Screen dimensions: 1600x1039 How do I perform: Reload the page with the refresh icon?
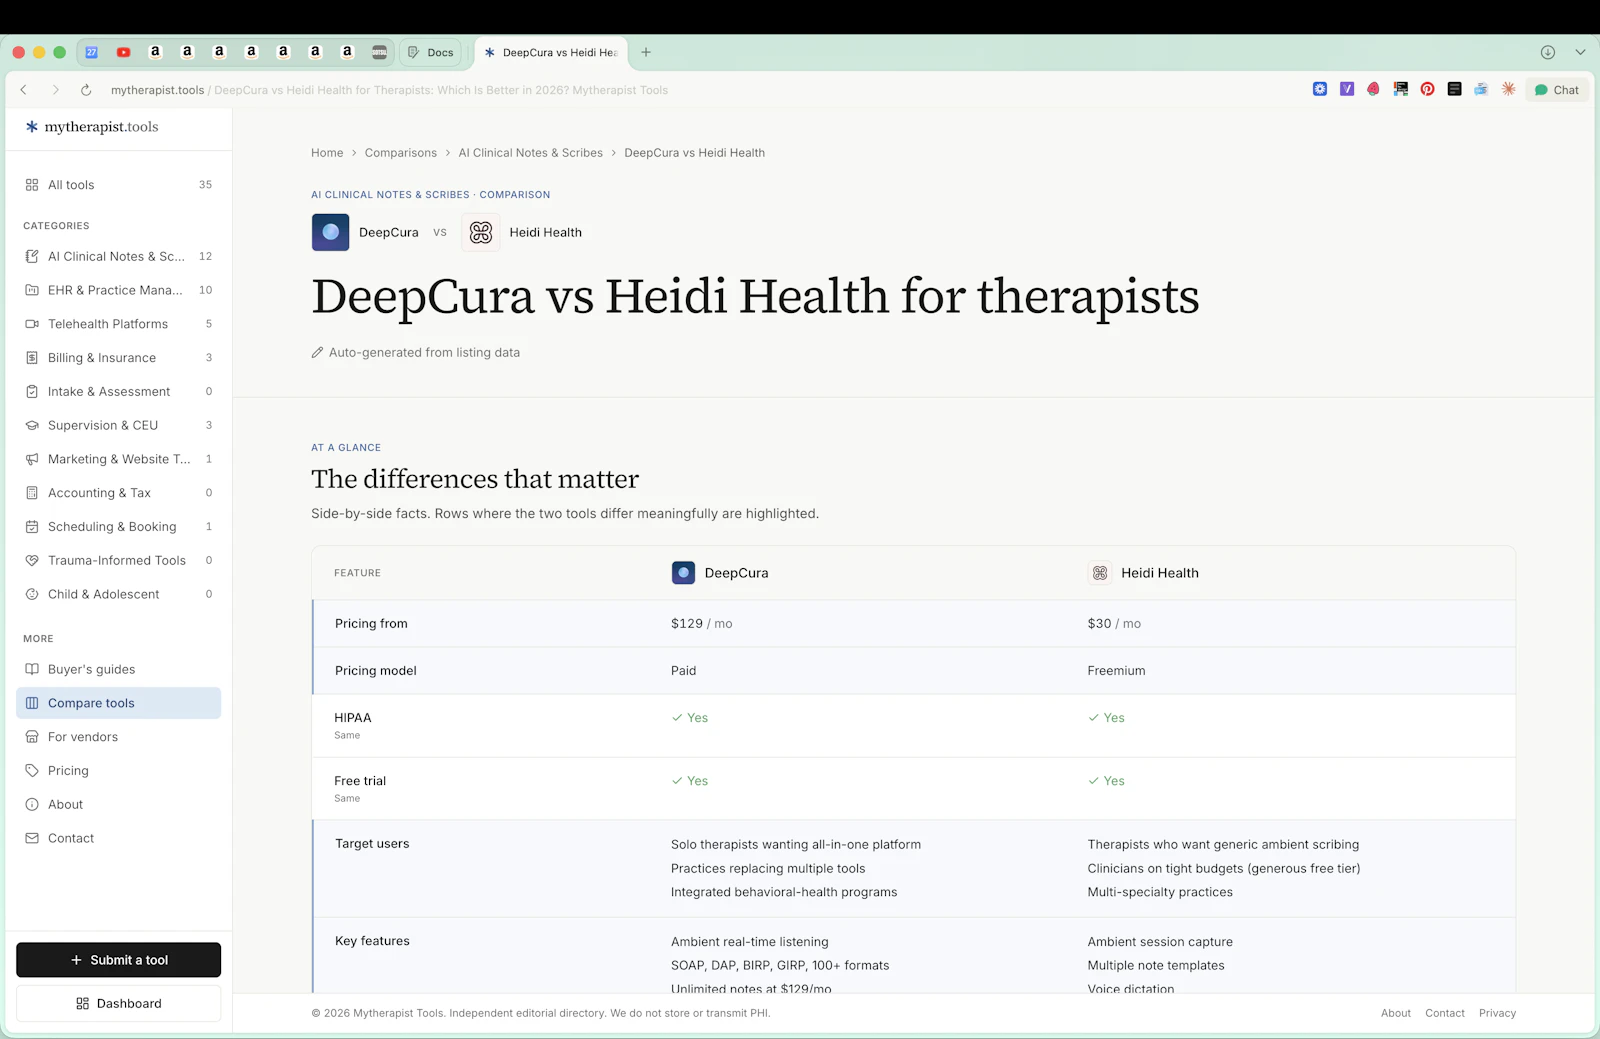(x=86, y=90)
